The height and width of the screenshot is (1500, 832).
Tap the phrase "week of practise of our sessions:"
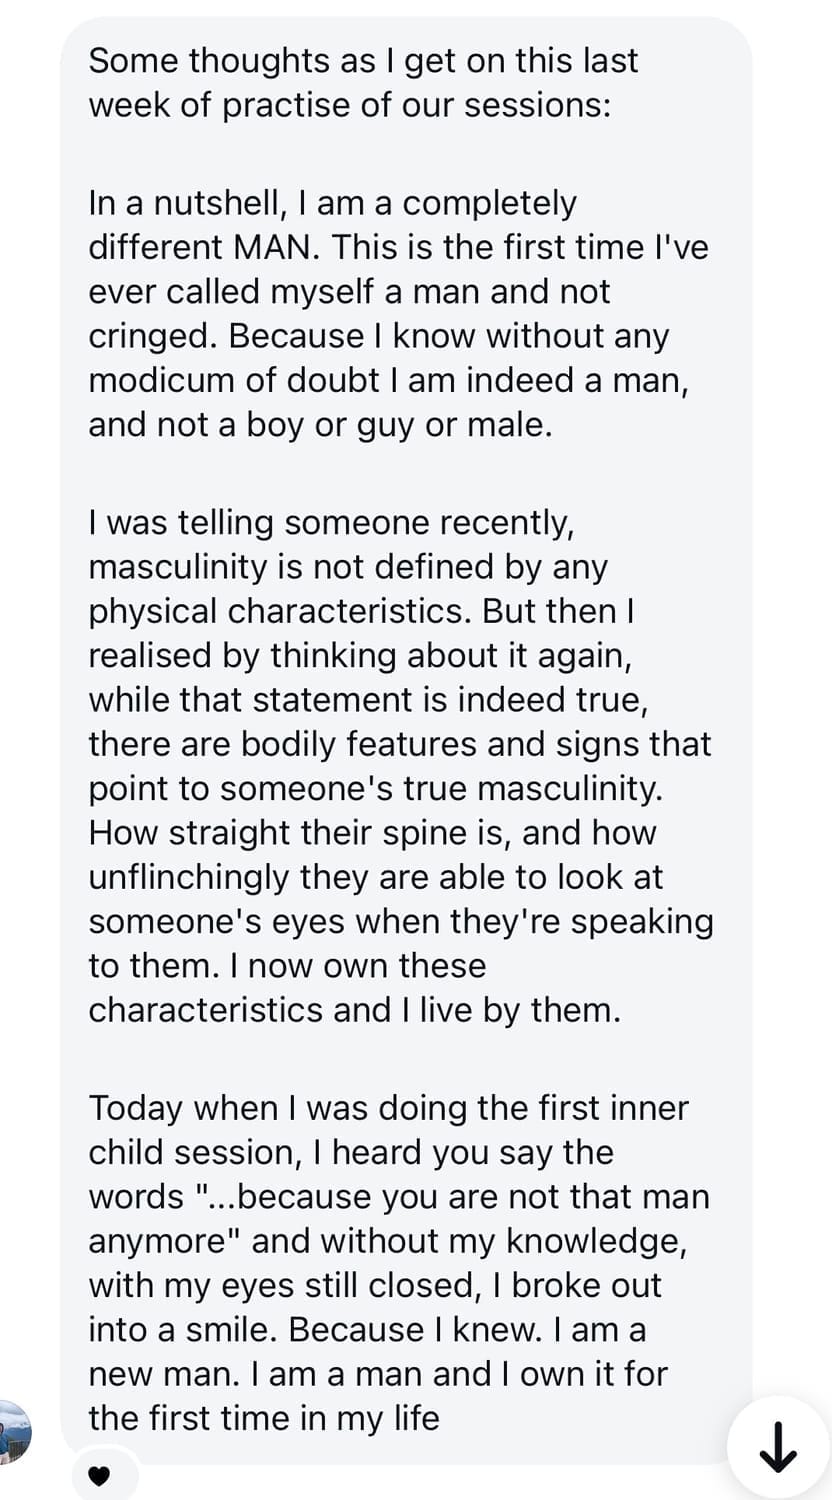click(349, 104)
